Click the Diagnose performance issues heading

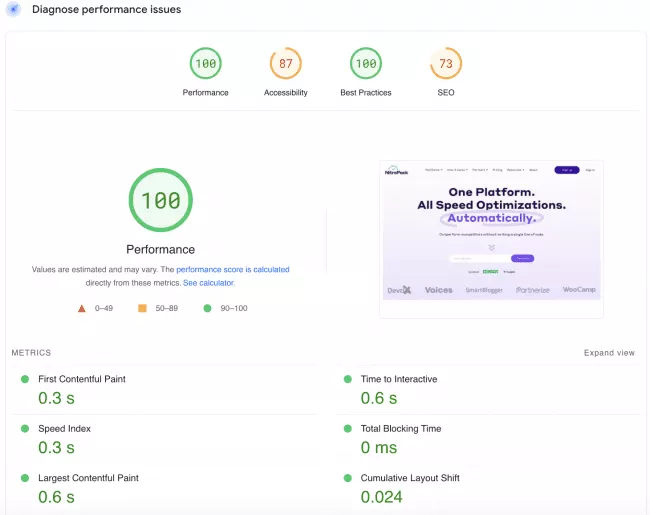[106, 10]
